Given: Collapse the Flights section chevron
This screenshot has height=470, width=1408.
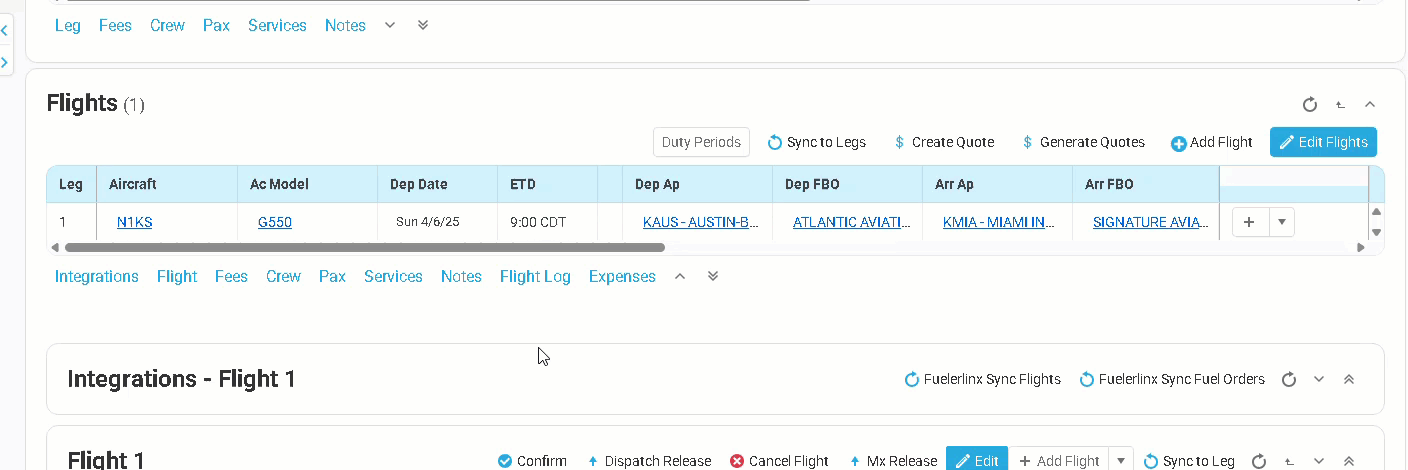Looking at the screenshot, I should tap(1370, 104).
